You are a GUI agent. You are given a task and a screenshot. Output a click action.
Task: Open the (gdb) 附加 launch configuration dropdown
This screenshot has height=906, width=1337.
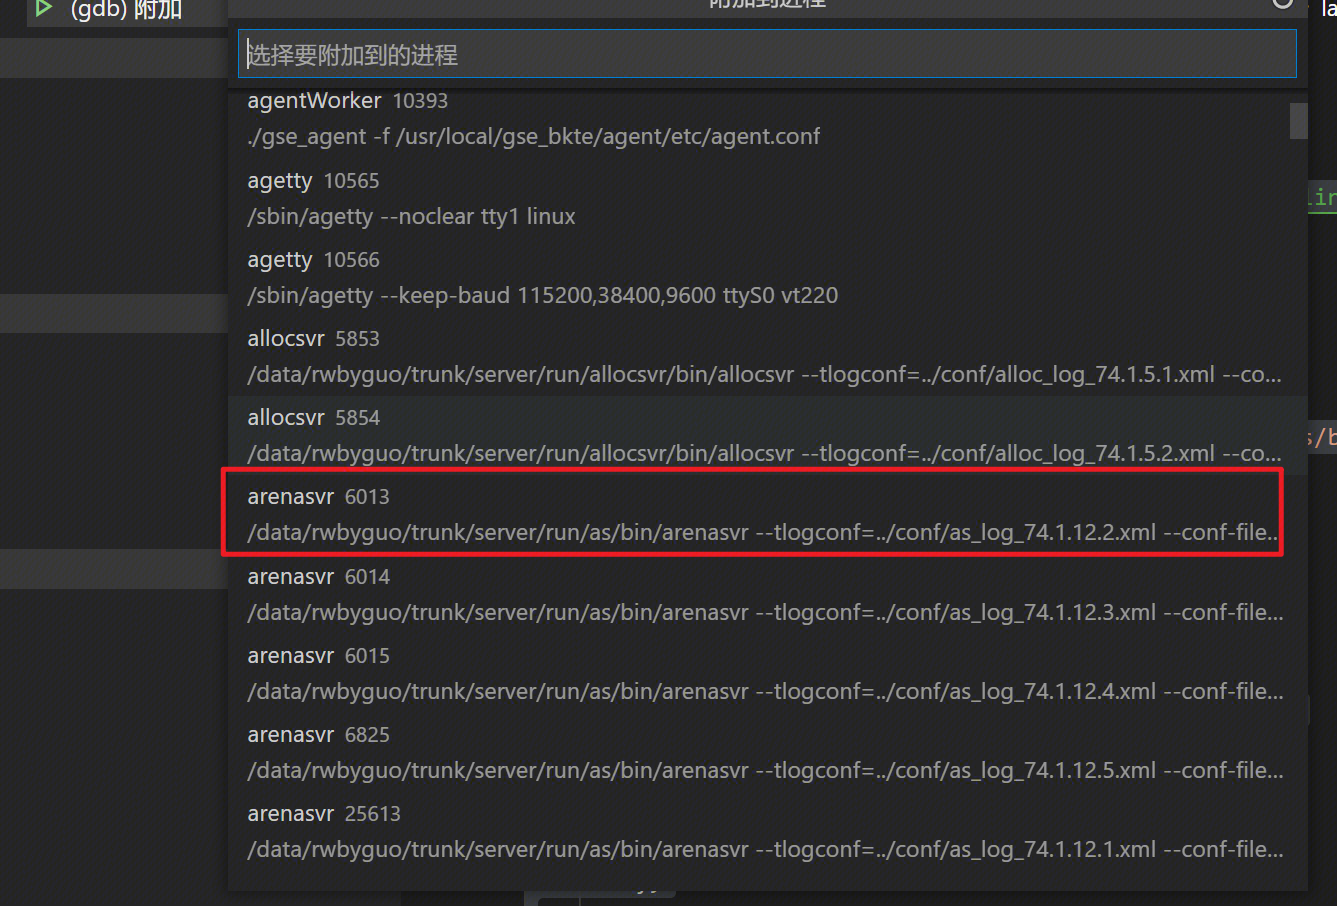click(x=126, y=10)
